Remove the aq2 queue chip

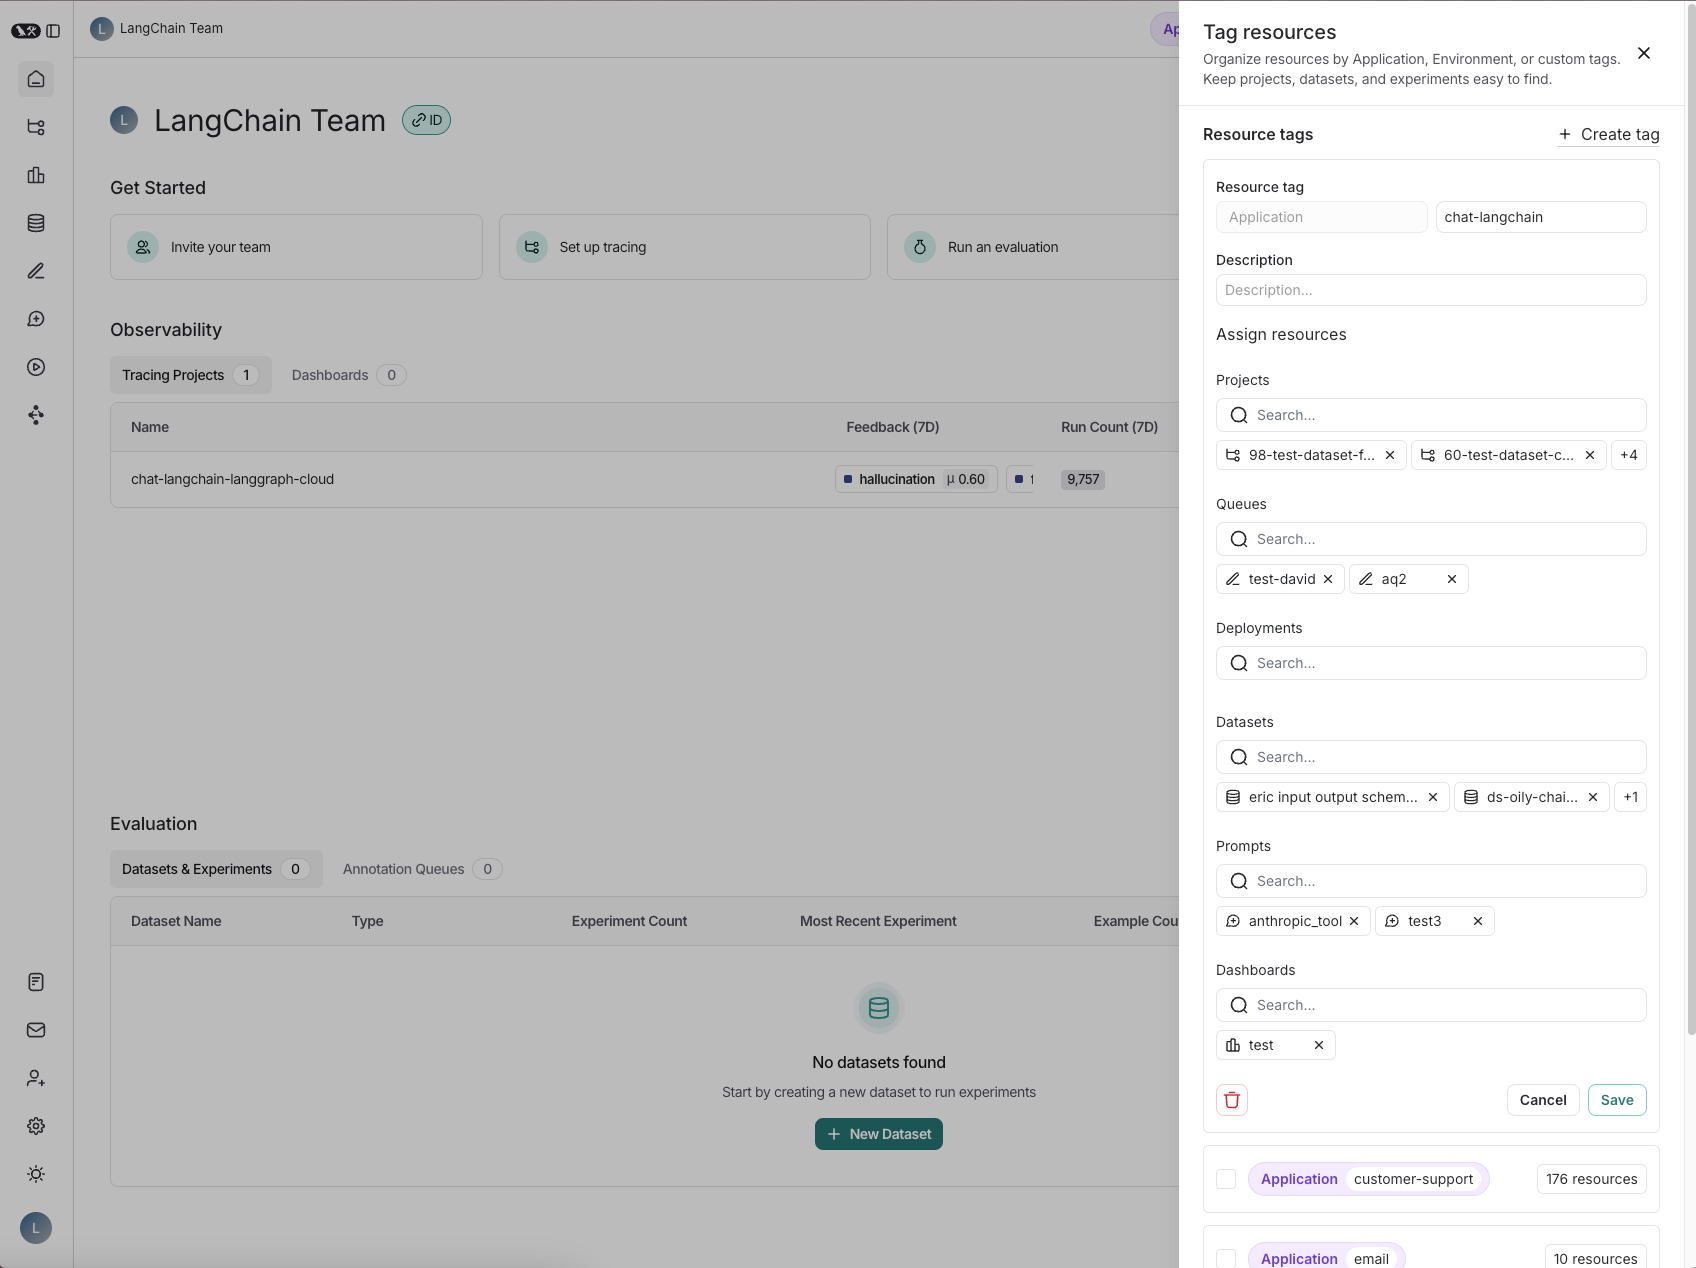[1452, 579]
